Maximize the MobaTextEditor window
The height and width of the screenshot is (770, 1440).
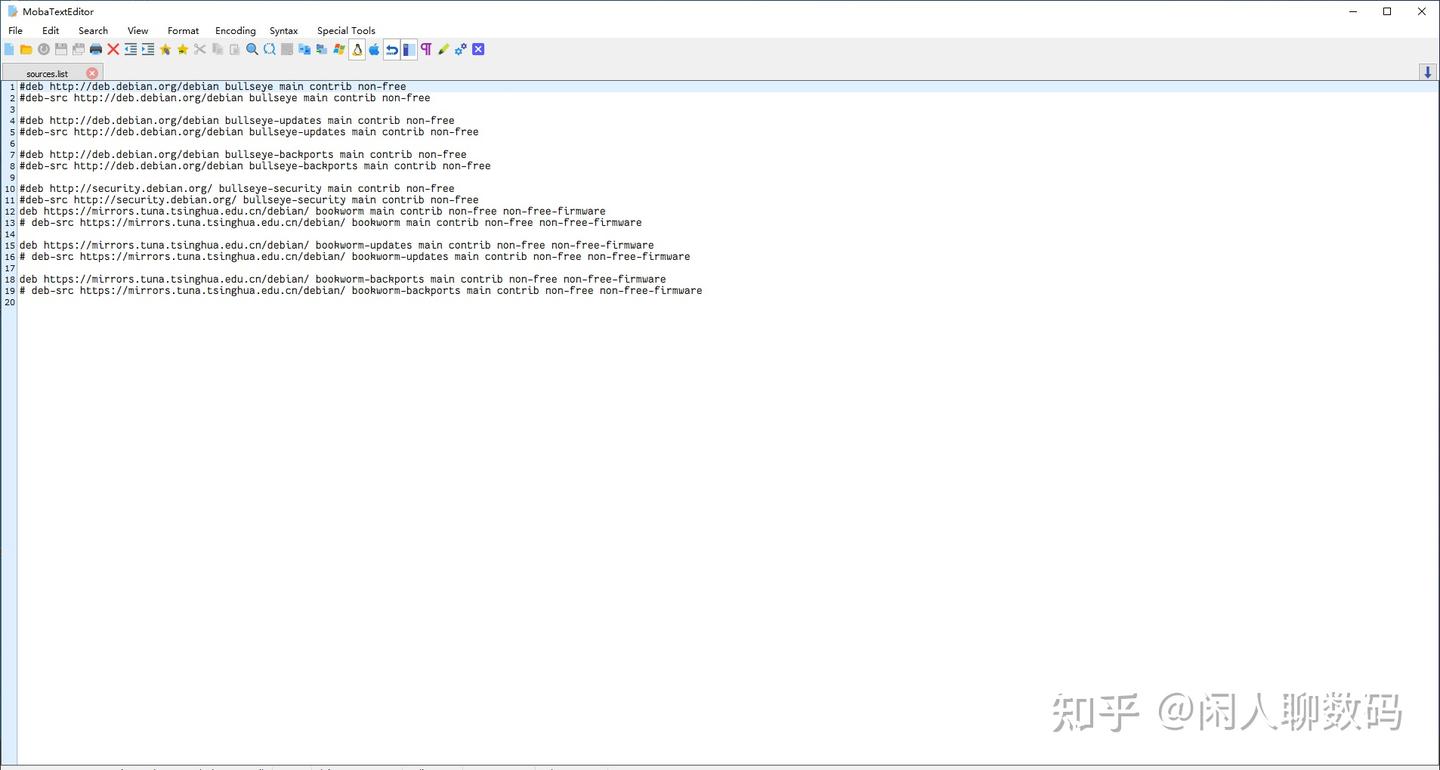click(1387, 11)
